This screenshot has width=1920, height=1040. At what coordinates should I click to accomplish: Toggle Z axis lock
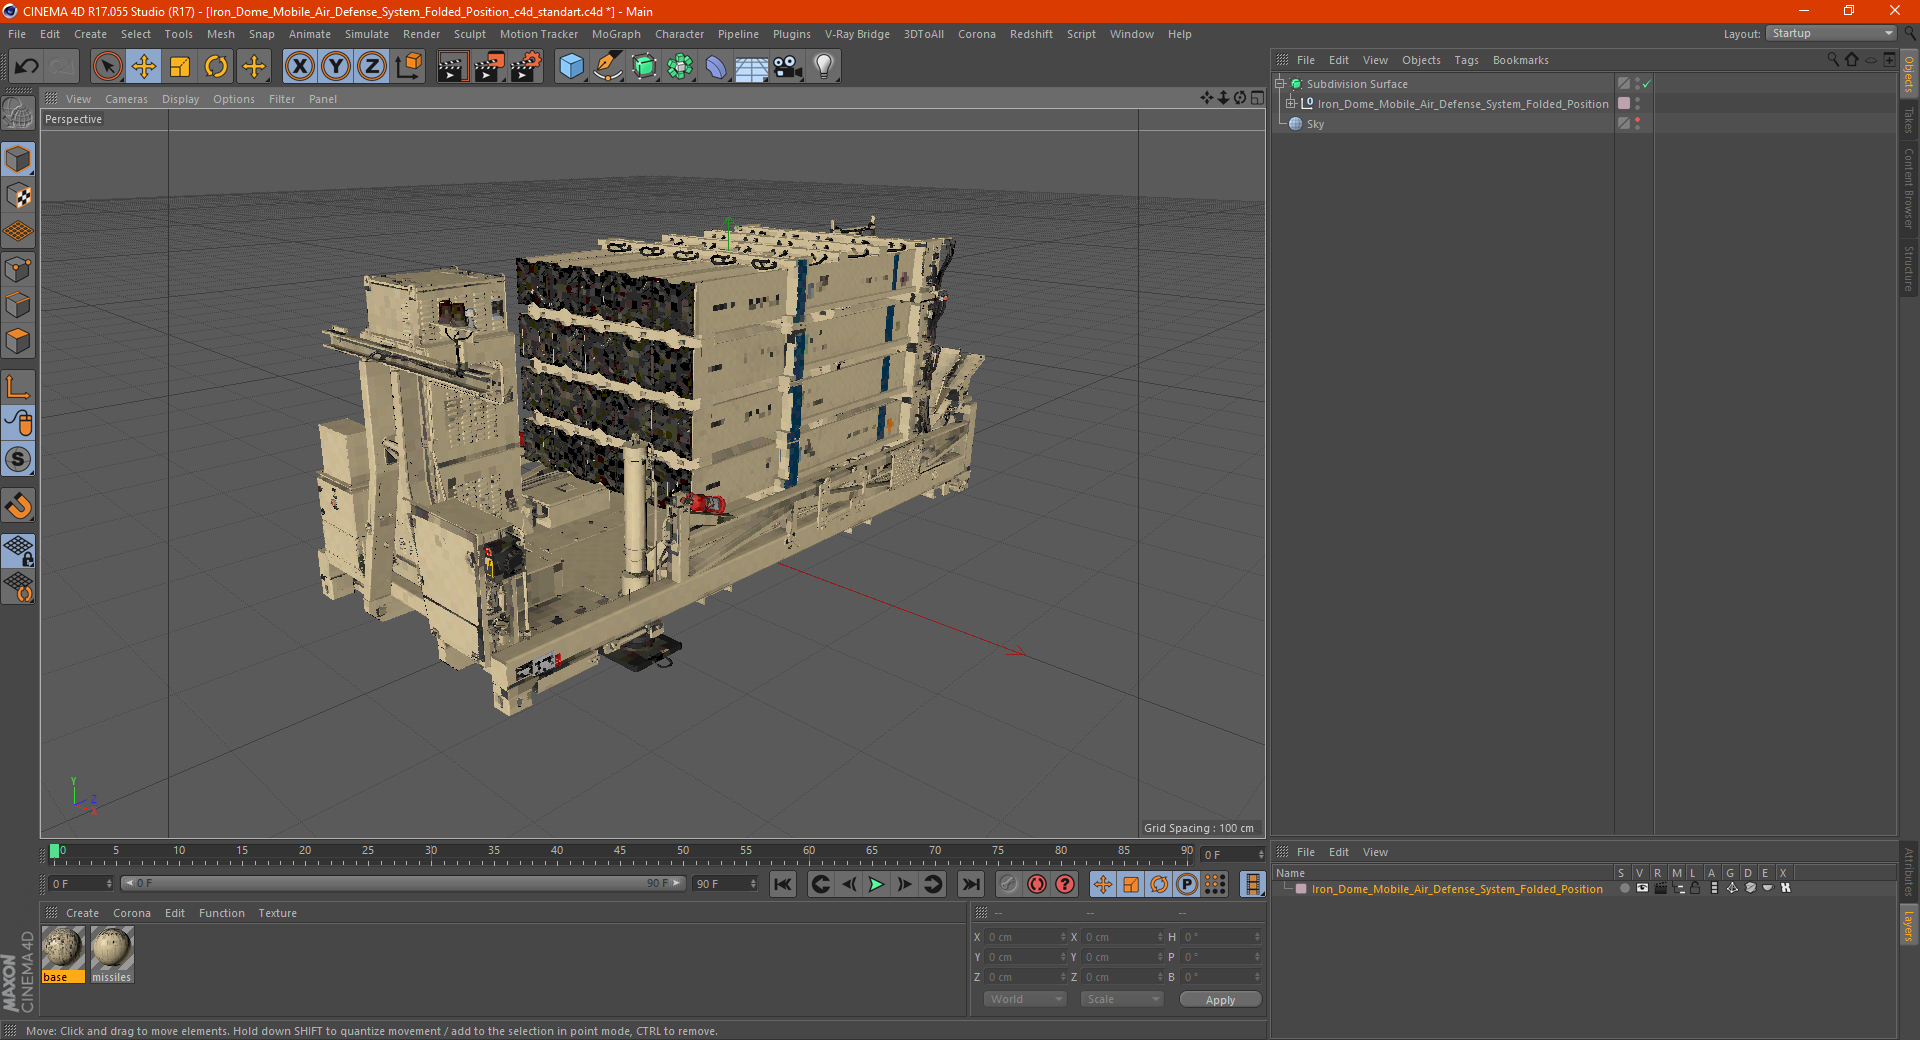coord(372,67)
